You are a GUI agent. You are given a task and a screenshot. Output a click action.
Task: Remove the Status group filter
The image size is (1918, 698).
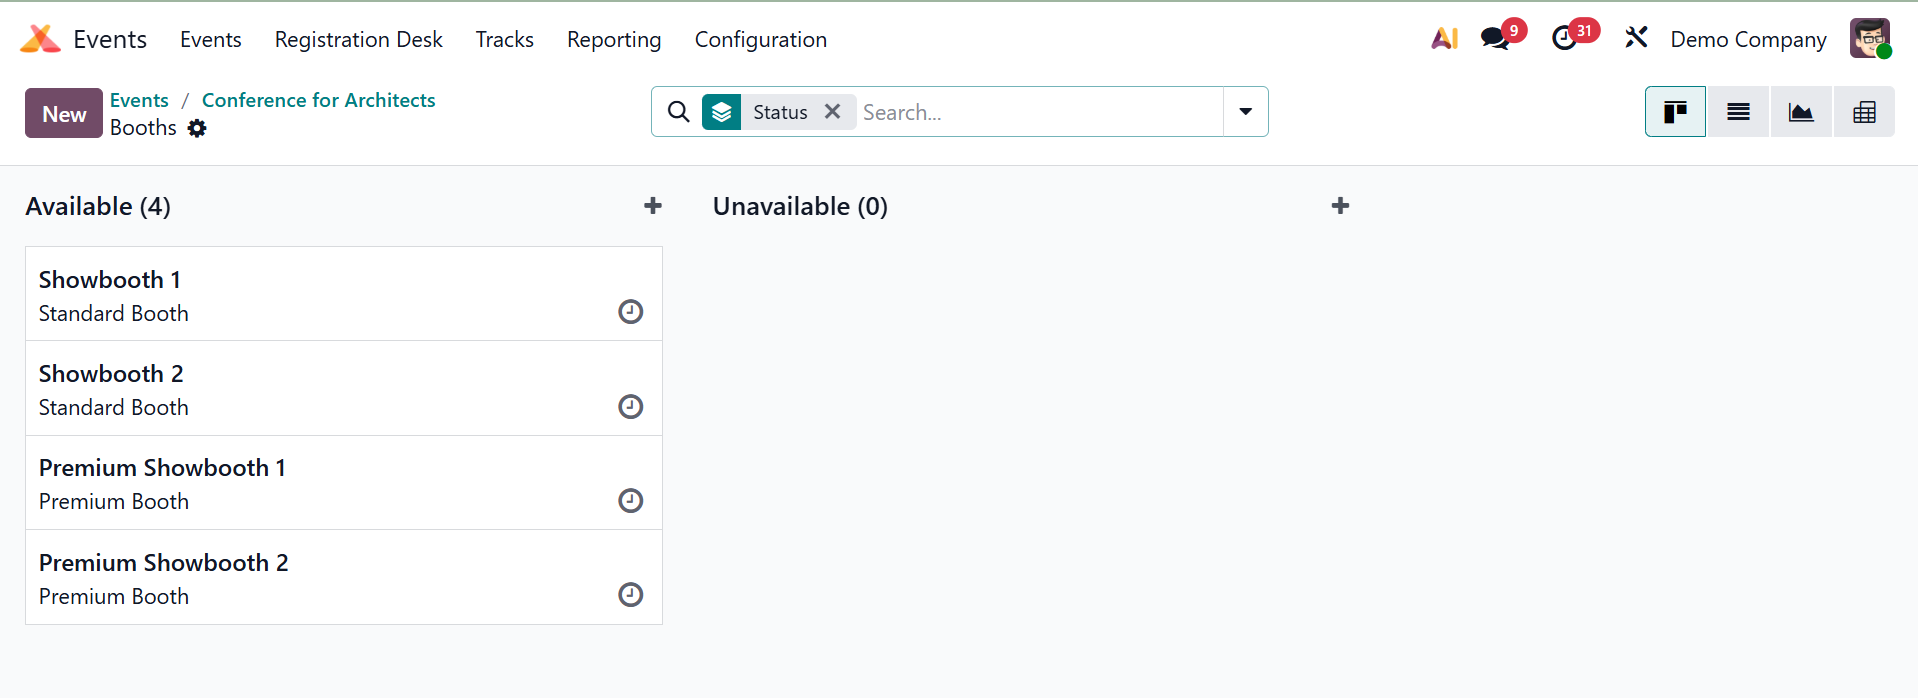pos(832,112)
